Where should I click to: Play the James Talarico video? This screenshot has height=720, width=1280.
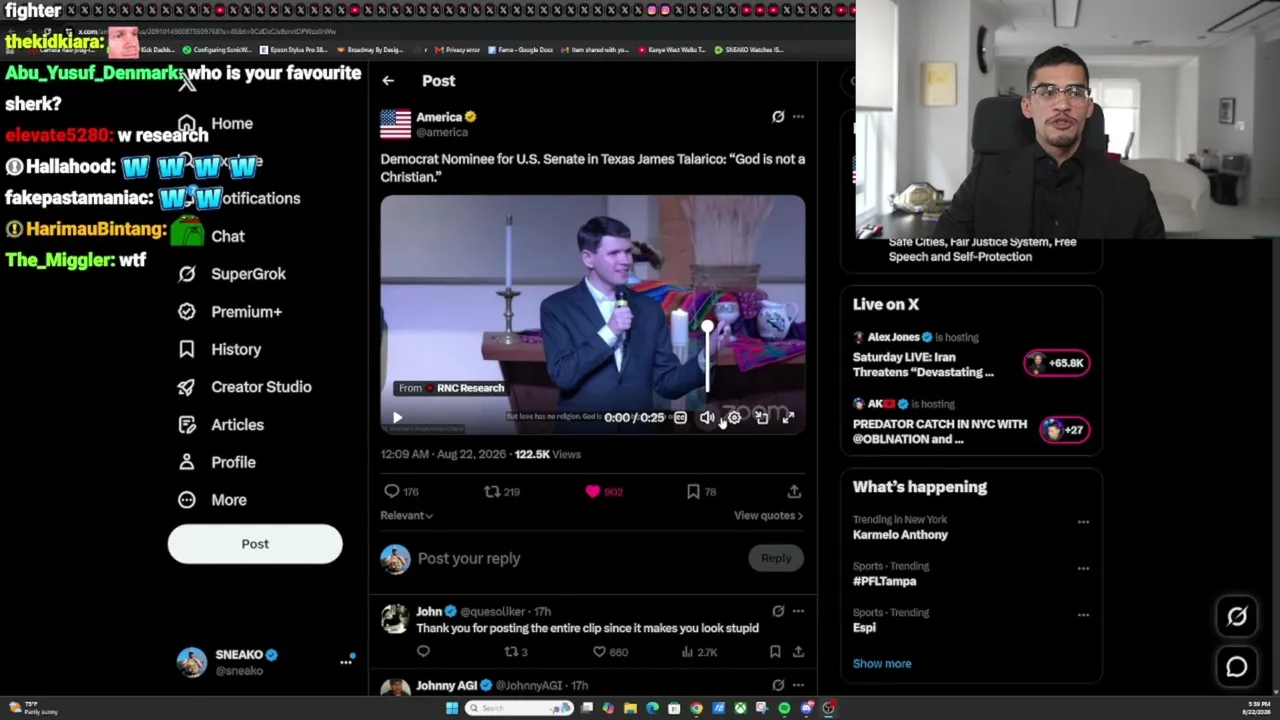(x=397, y=418)
